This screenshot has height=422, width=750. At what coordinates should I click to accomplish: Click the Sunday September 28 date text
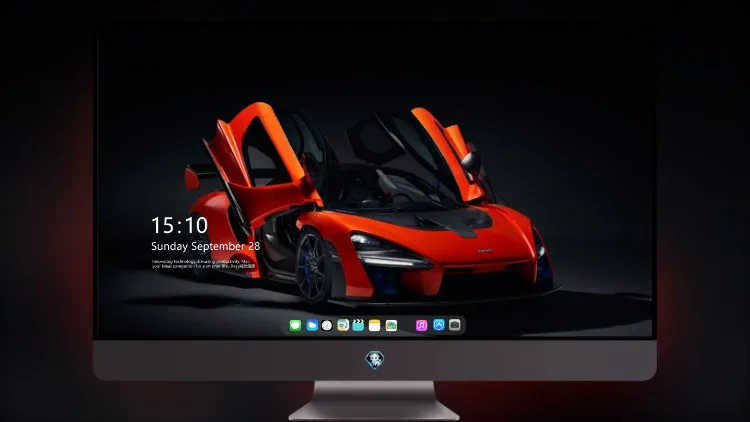206,246
